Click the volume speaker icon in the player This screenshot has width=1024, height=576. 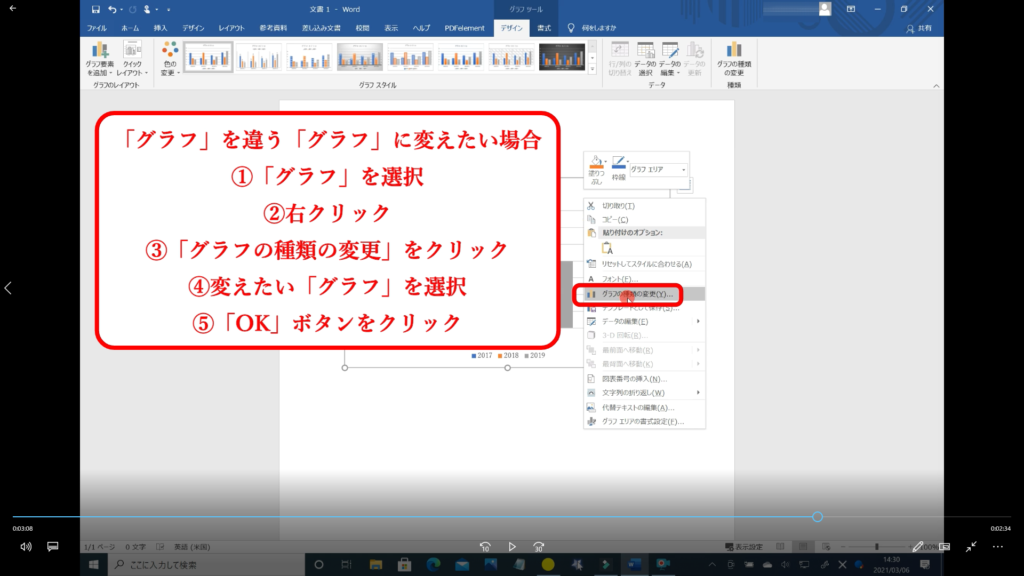pos(26,547)
